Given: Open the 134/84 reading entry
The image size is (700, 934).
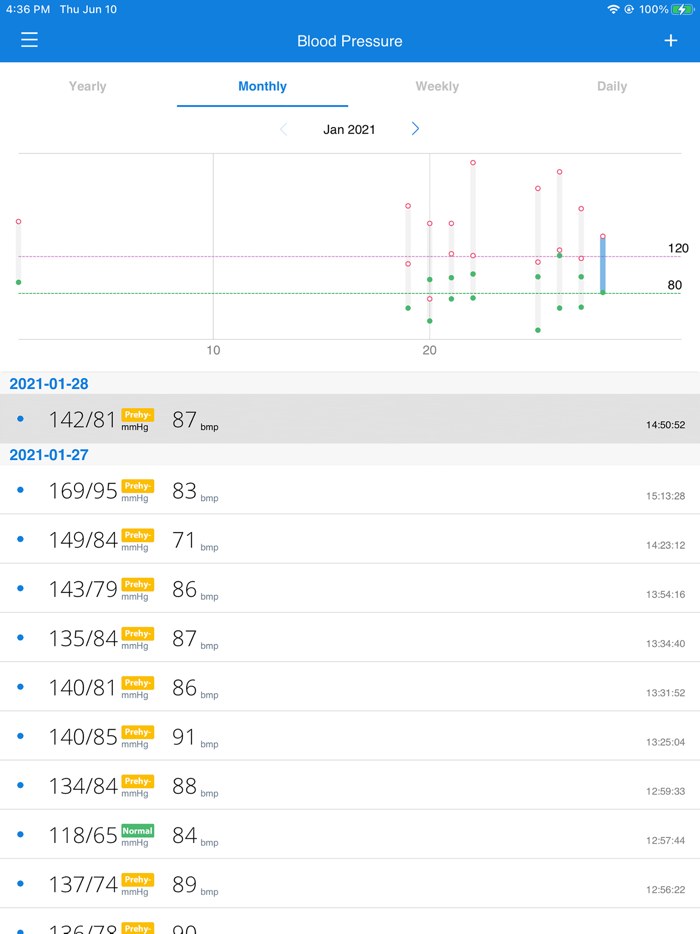Looking at the screenshot, I should [350, 786].
